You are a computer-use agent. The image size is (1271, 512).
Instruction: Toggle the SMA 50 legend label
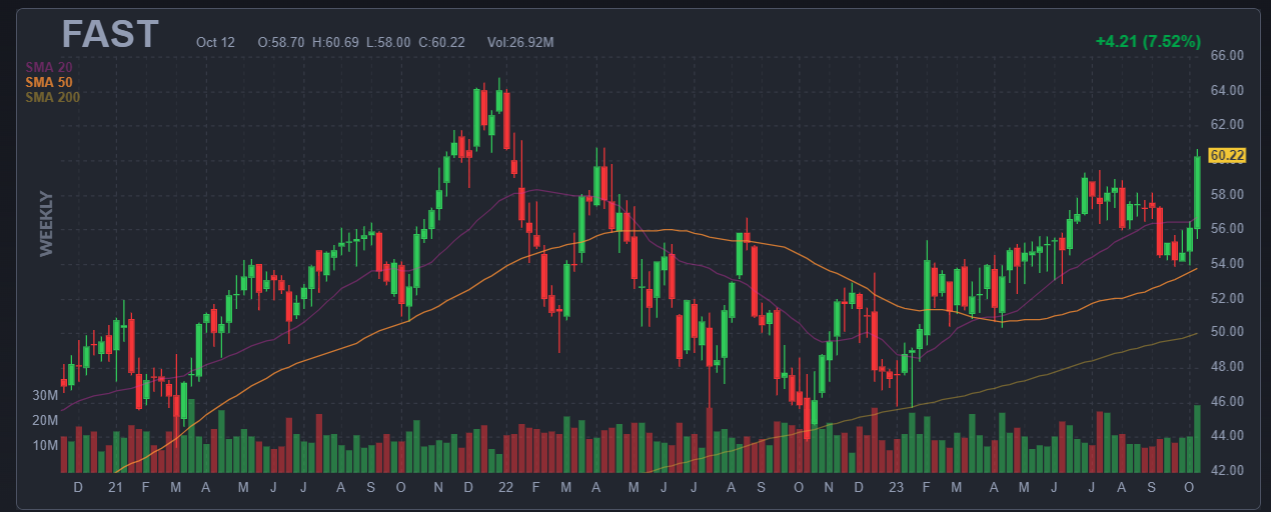click(48, 82)
